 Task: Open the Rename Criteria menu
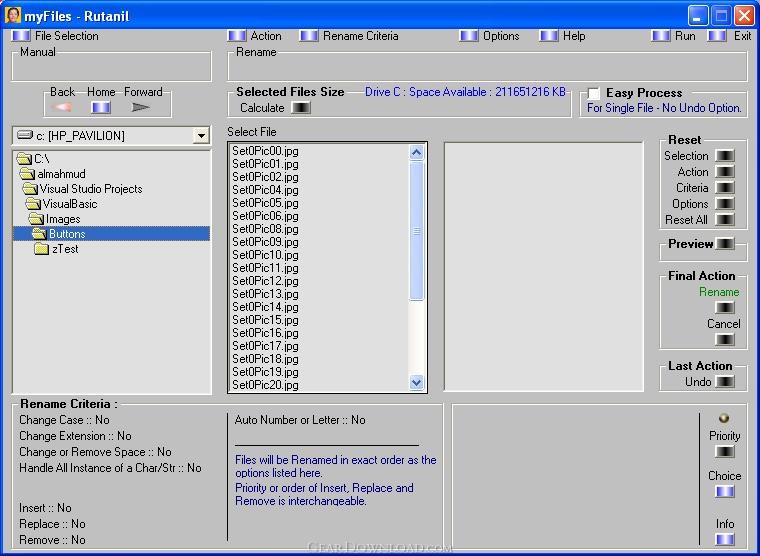pyautogui.click(x=361, y=36)
